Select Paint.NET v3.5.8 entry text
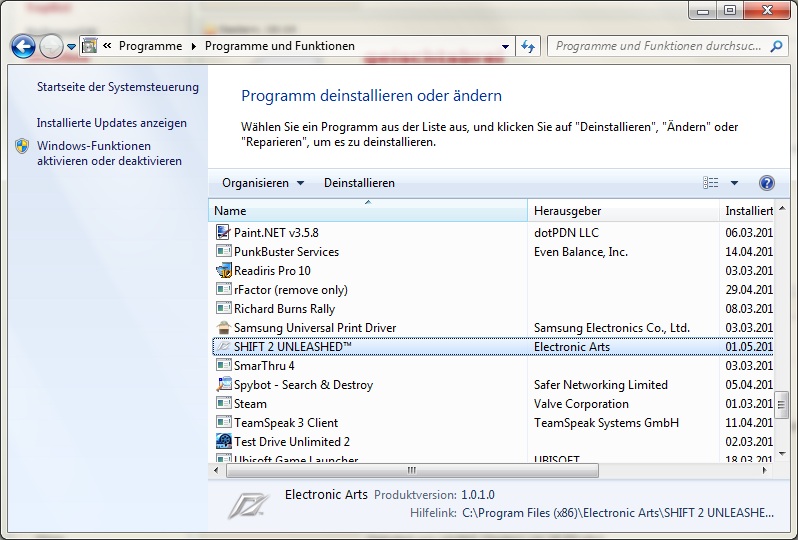 point(276,233)
